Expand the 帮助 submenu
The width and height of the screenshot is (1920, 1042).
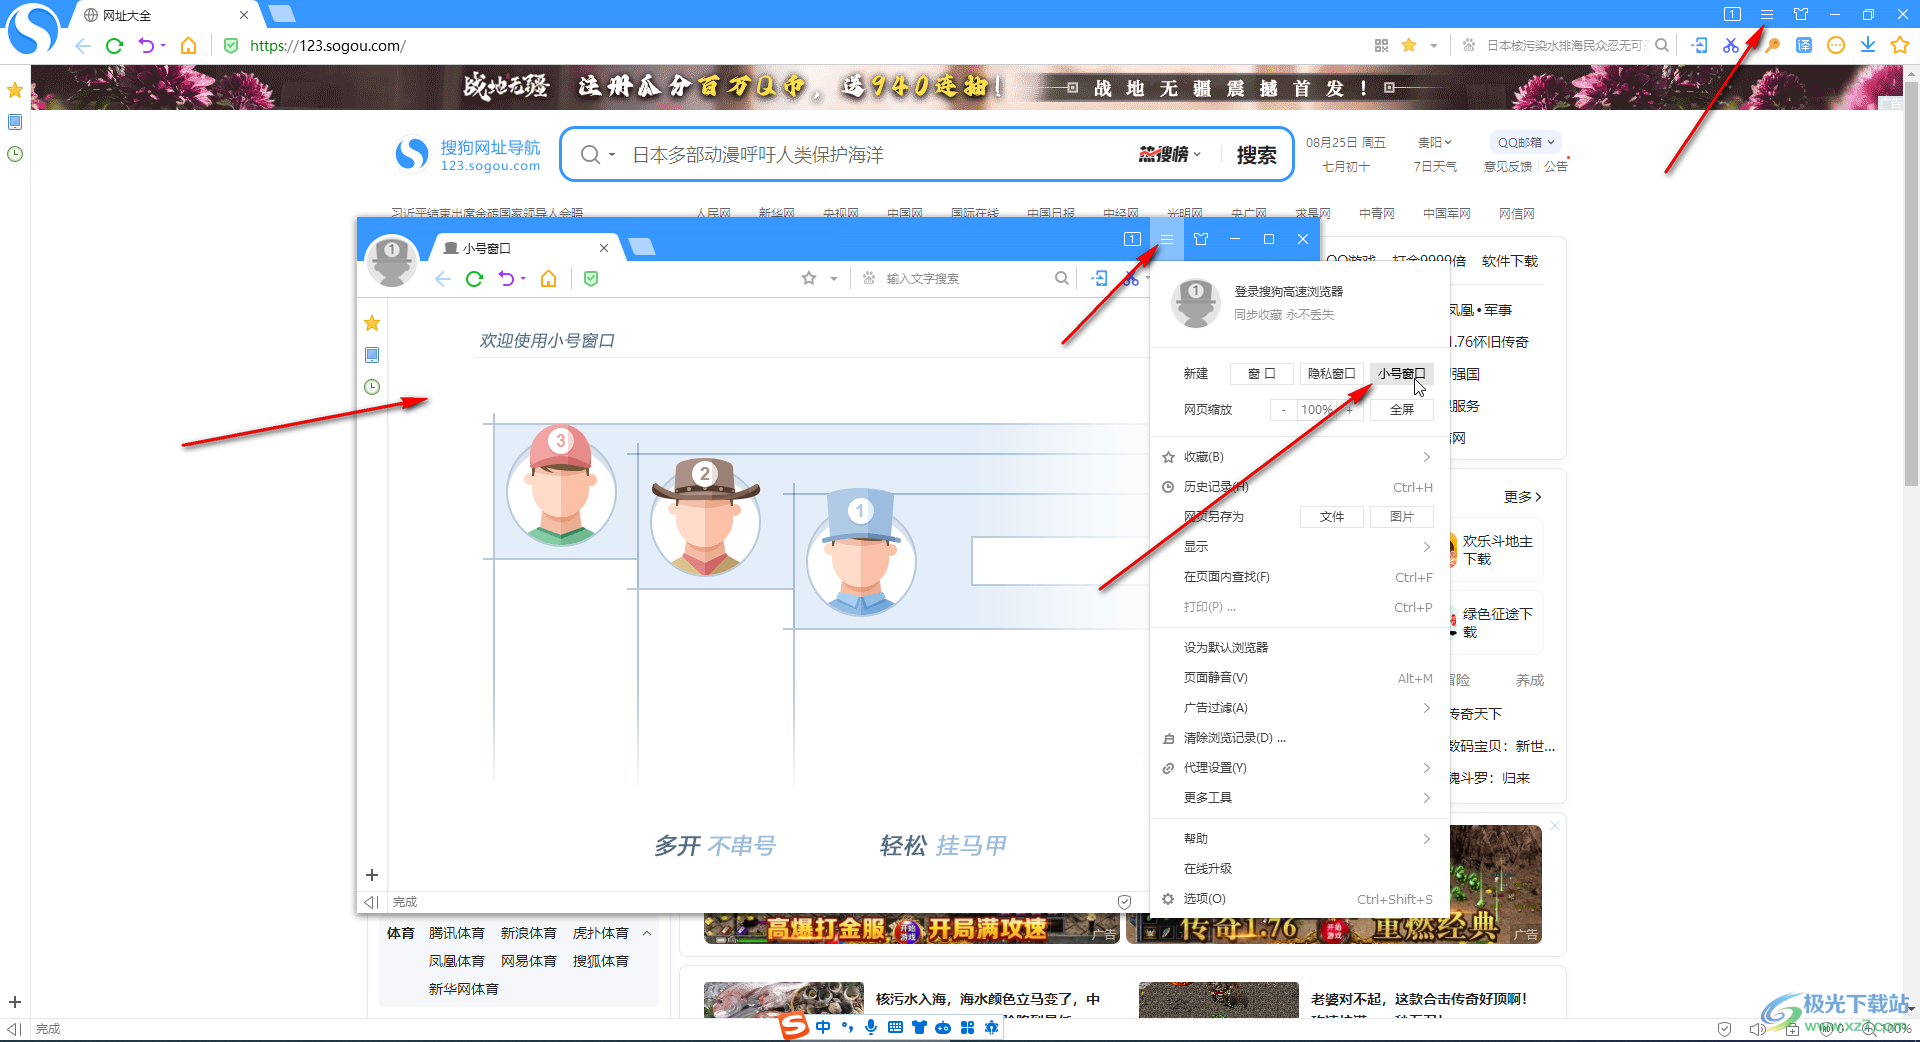pos(1300,839)
